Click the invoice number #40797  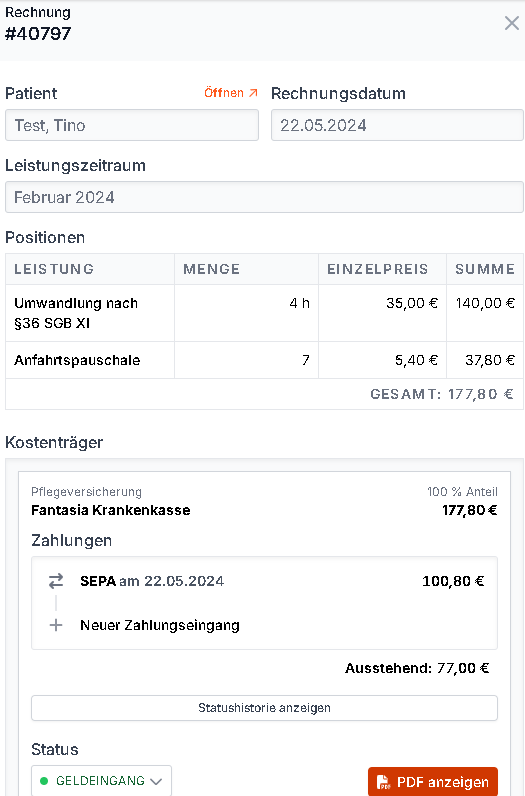click(38, 34)
